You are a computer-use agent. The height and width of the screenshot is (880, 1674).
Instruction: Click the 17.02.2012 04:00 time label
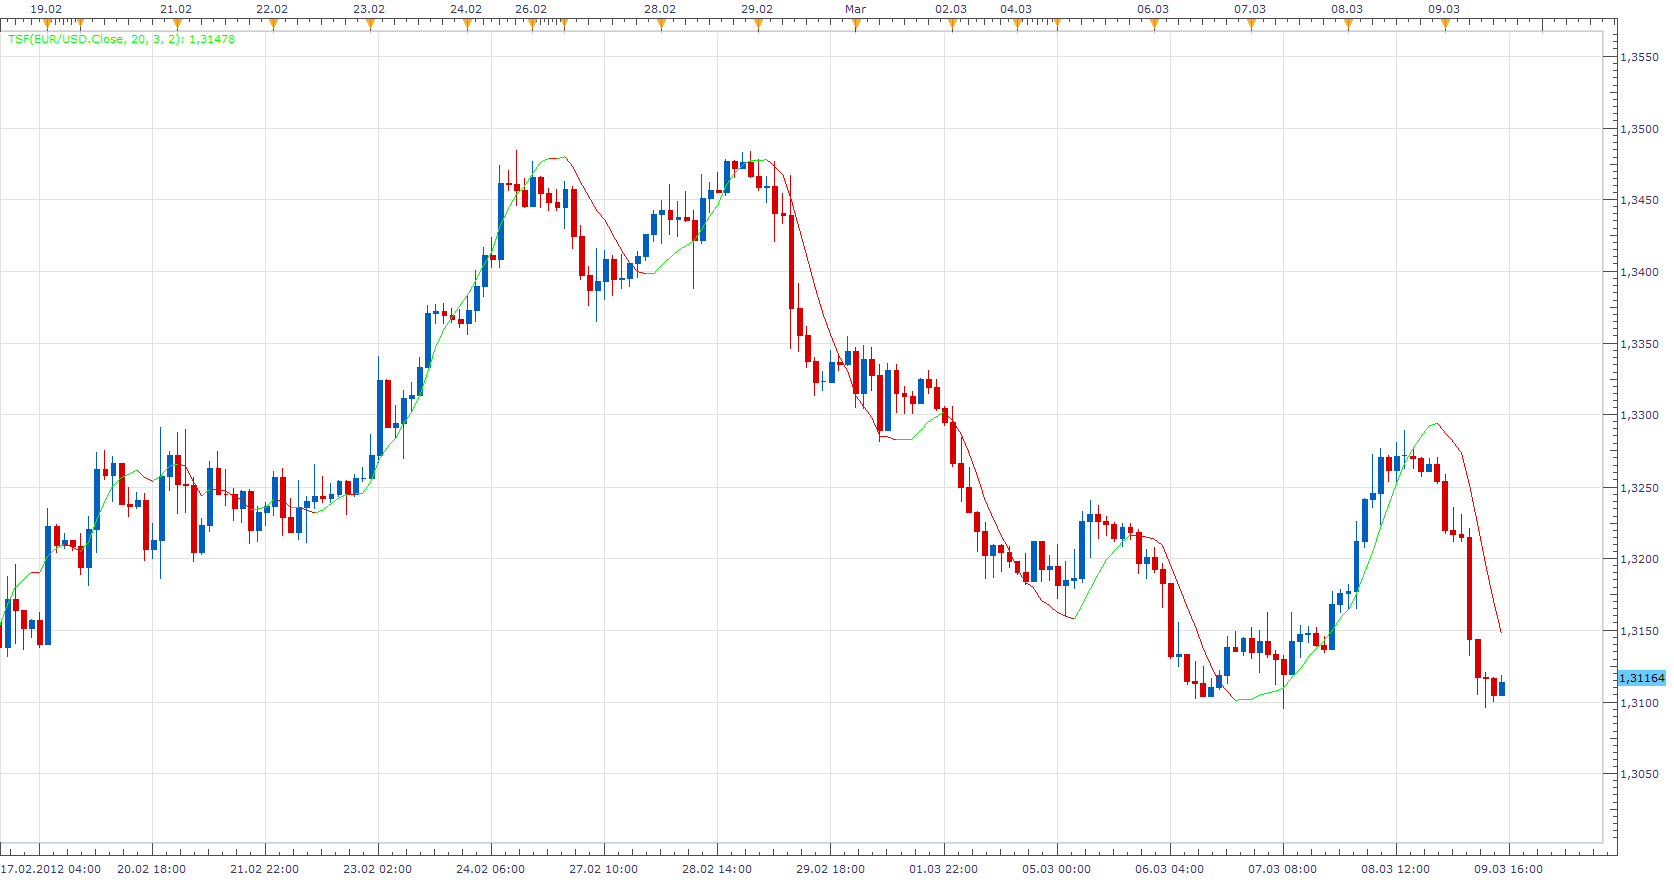pos(50,869)
